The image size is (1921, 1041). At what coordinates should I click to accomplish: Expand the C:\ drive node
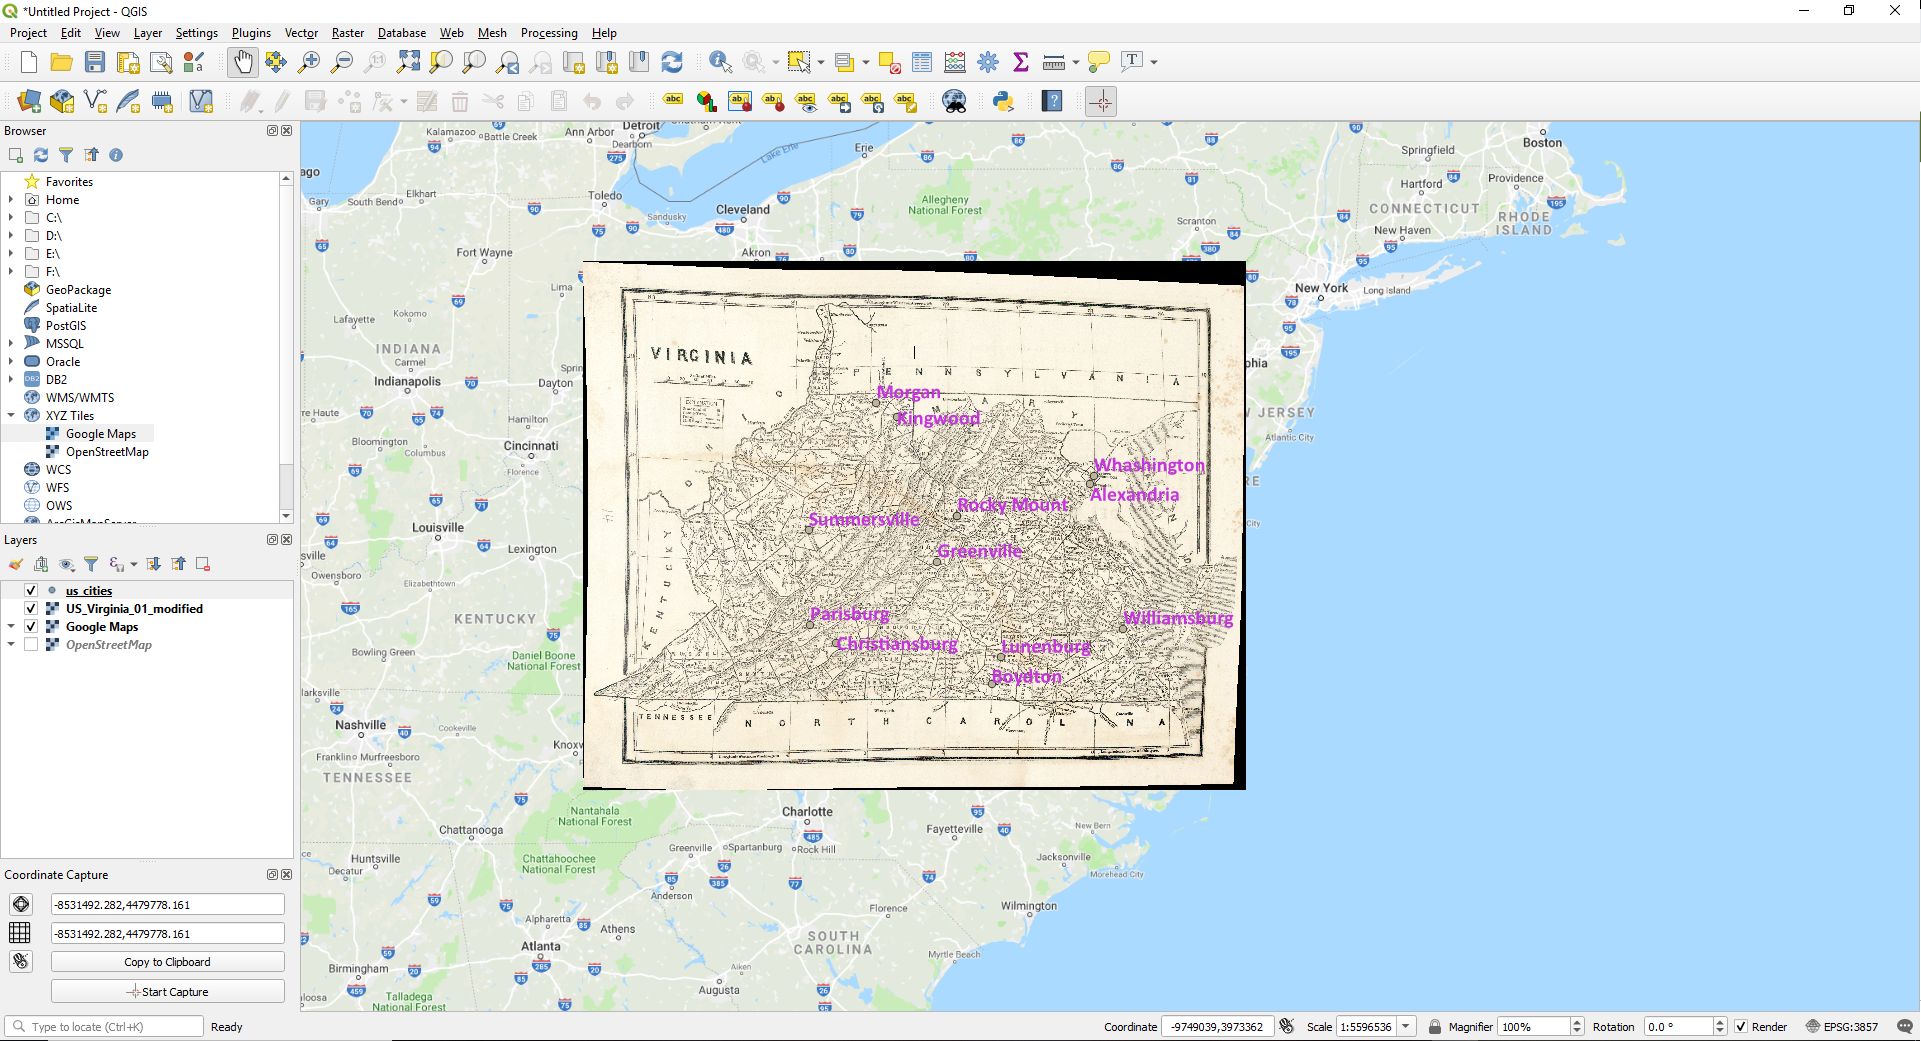[11, 218]
